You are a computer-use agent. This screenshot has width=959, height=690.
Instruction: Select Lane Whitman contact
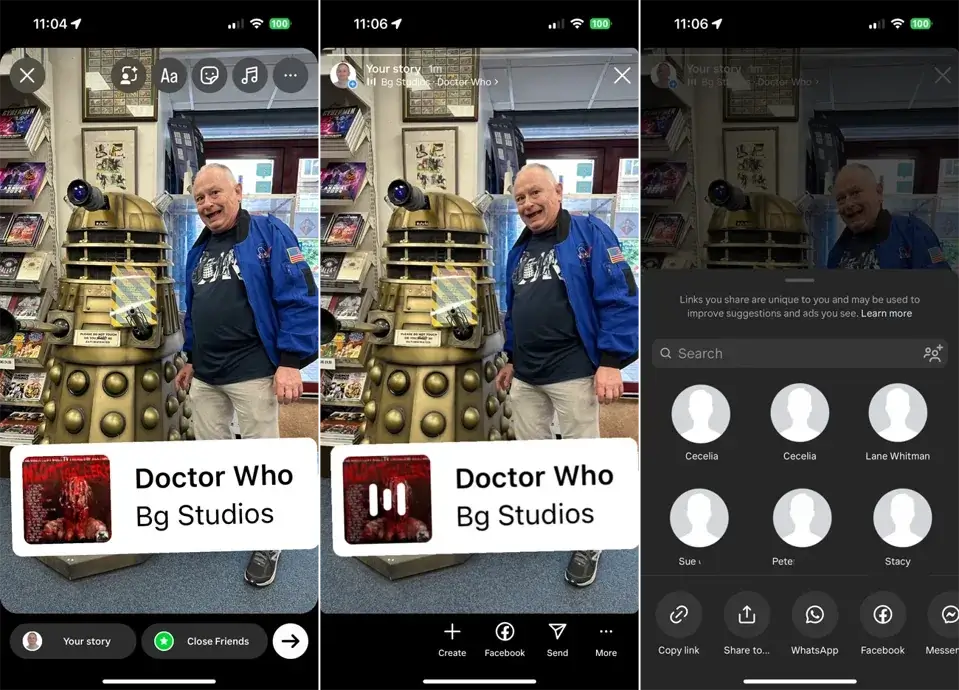pos(897,422)
